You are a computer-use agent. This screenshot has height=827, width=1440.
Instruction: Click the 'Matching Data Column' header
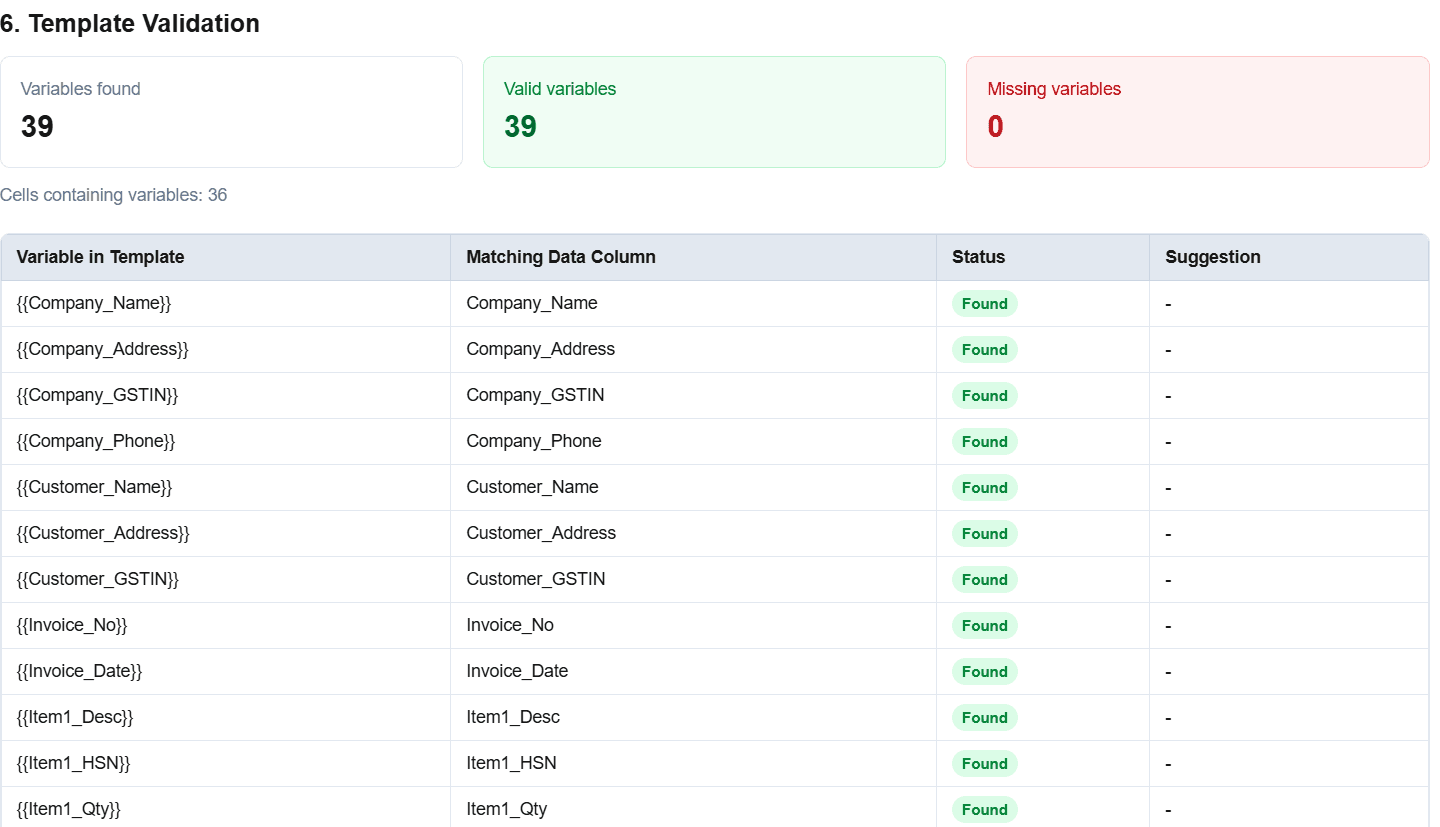point(693,257)
